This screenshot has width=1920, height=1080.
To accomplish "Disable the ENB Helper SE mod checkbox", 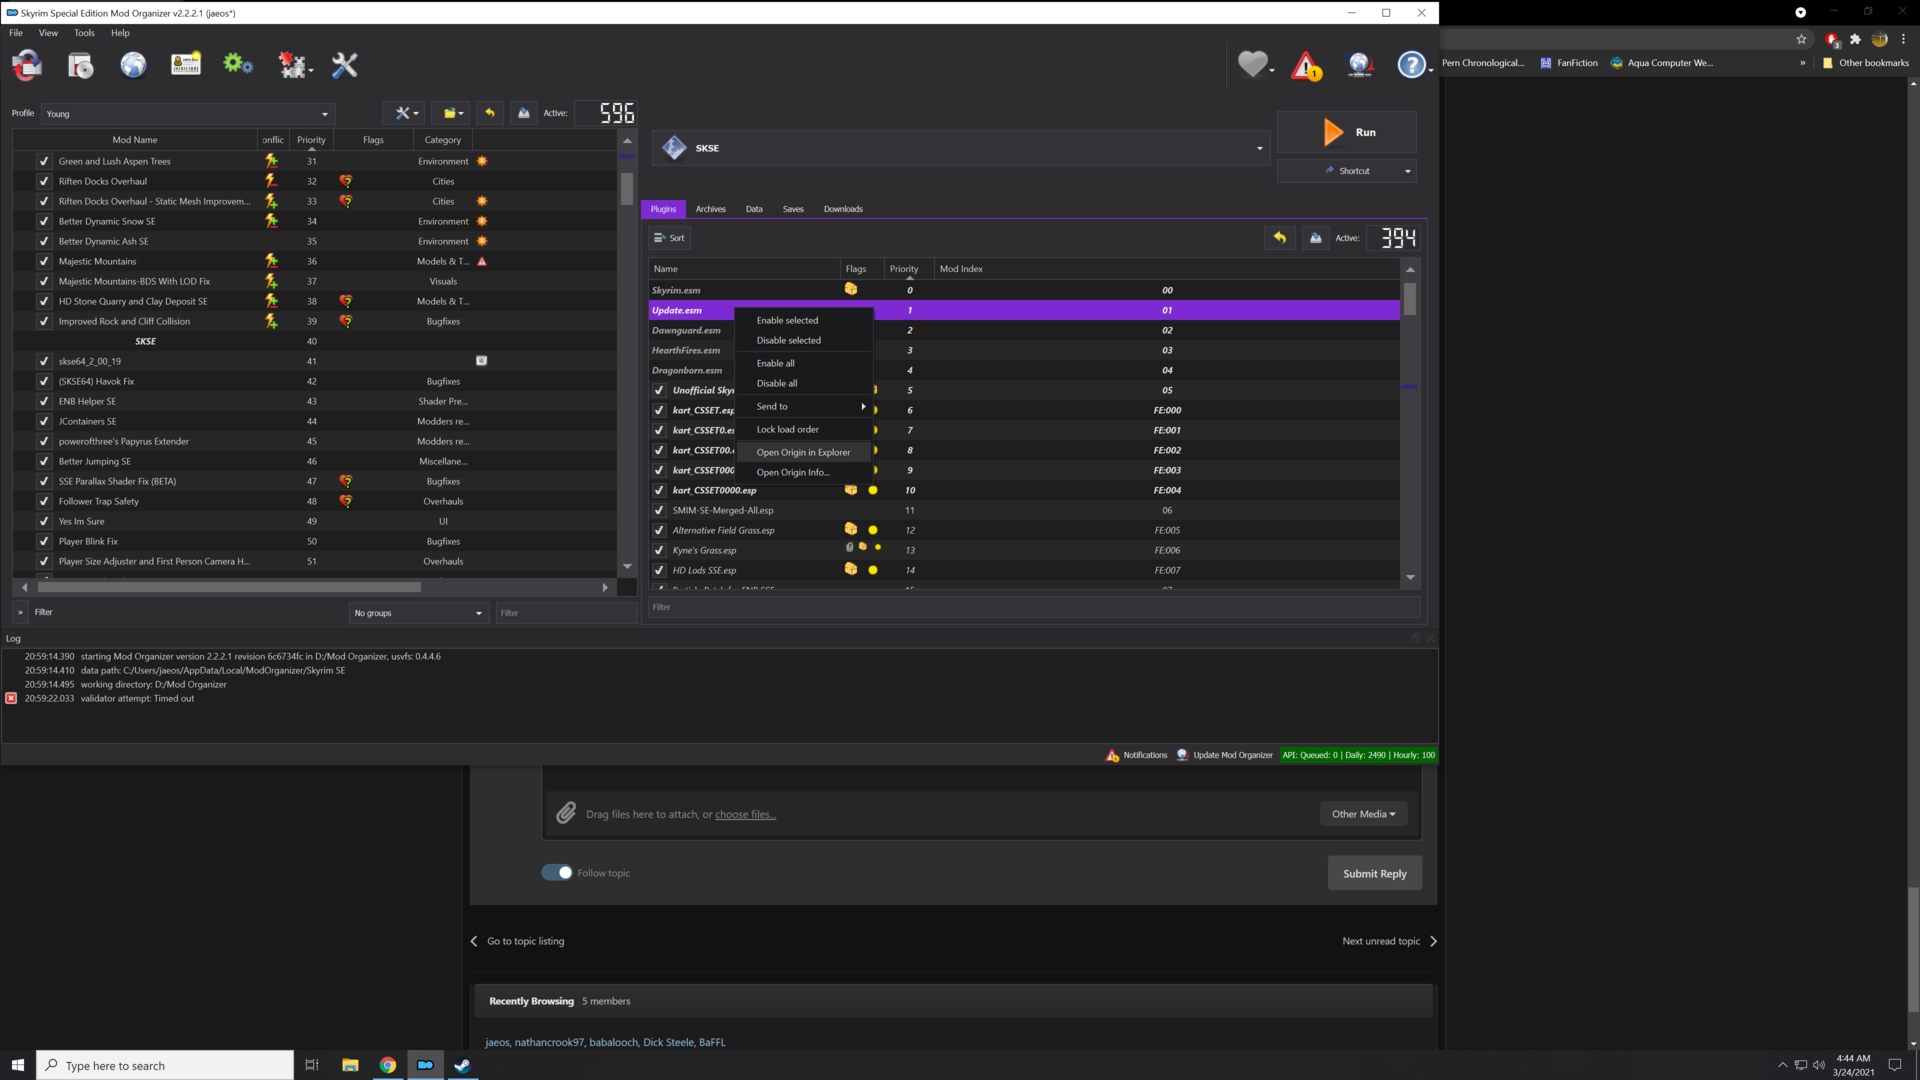I will click(x=44, y=401).
